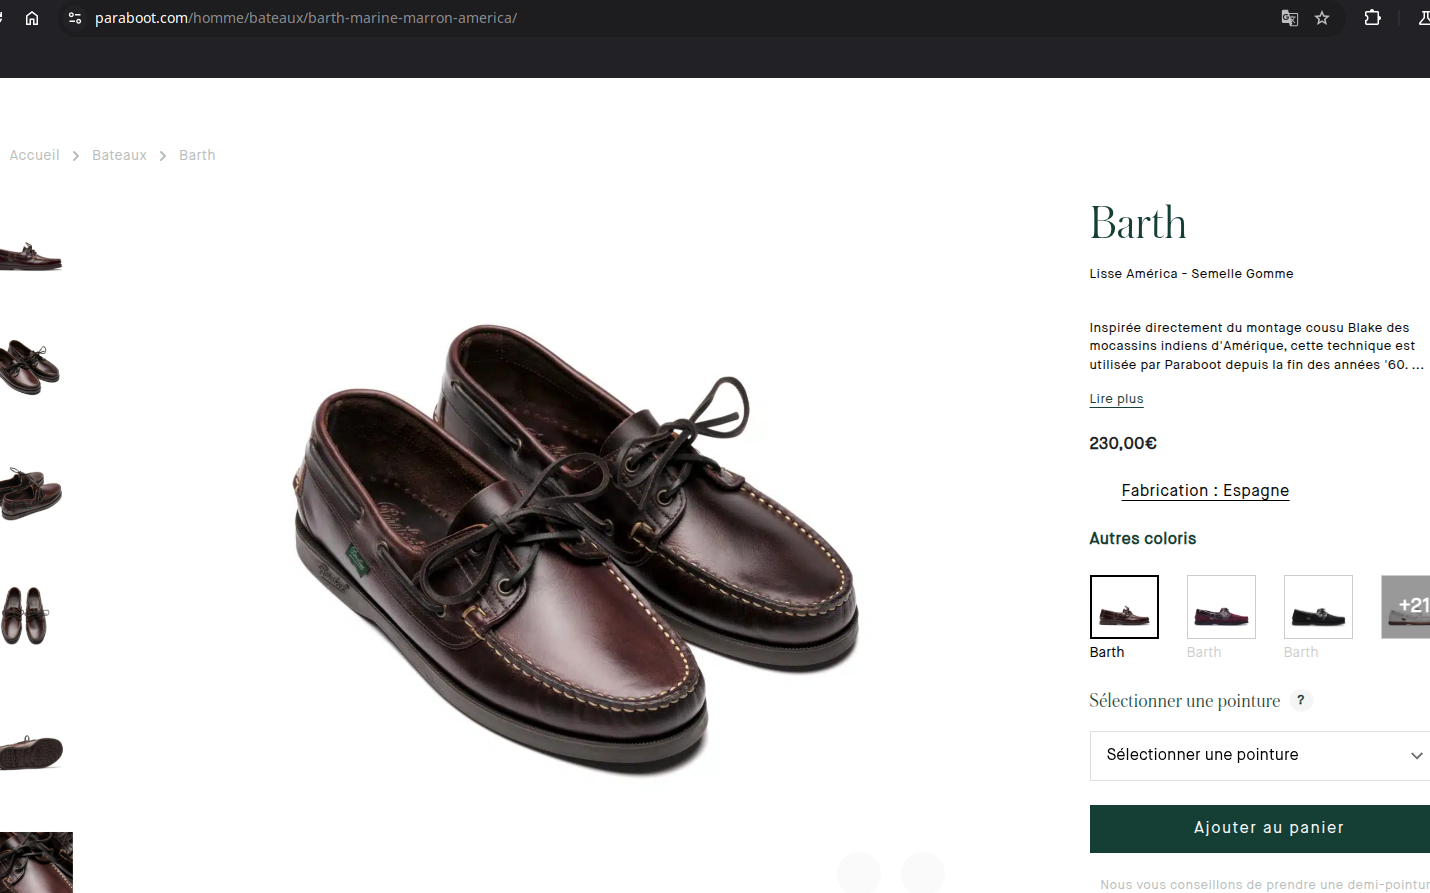Click 'Lire plus' to expand the description

pos(1116,398)
